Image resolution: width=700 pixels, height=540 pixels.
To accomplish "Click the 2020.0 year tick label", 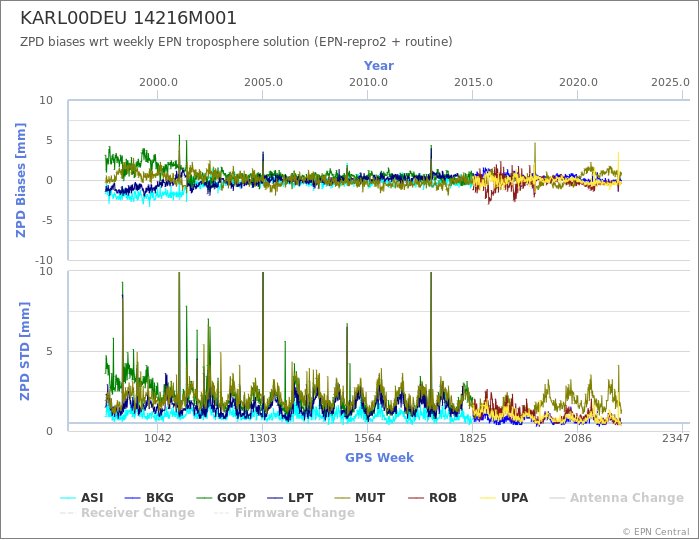I will pyautogui.click(x=578, y=83).
